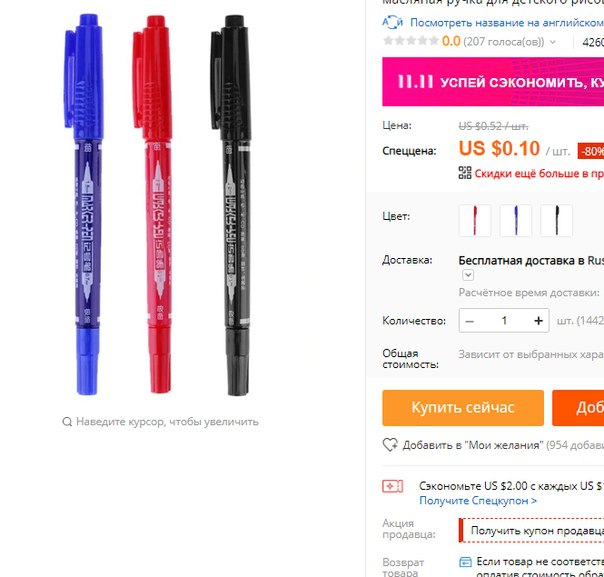The width and height of the screenshot is (604, 577).
Task: Click the pink 11.11 sale banner
Action: 493,82
